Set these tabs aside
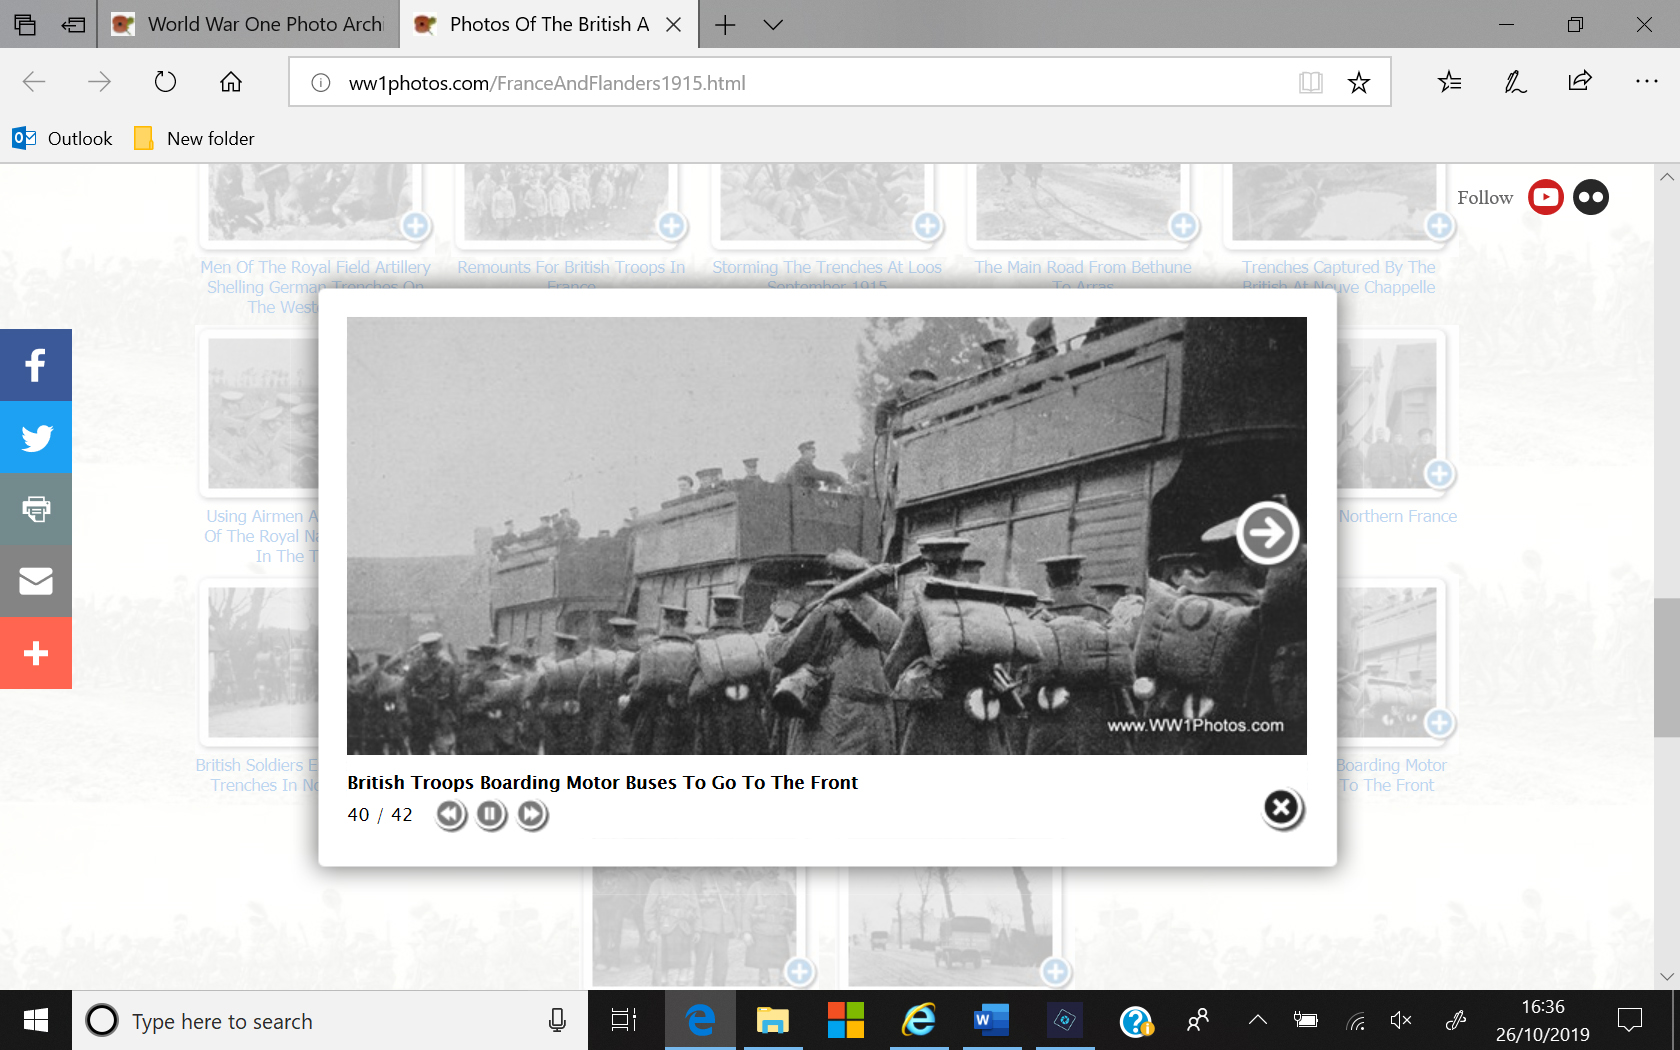Screen dimensions: 1680x1050 [73, 24]
